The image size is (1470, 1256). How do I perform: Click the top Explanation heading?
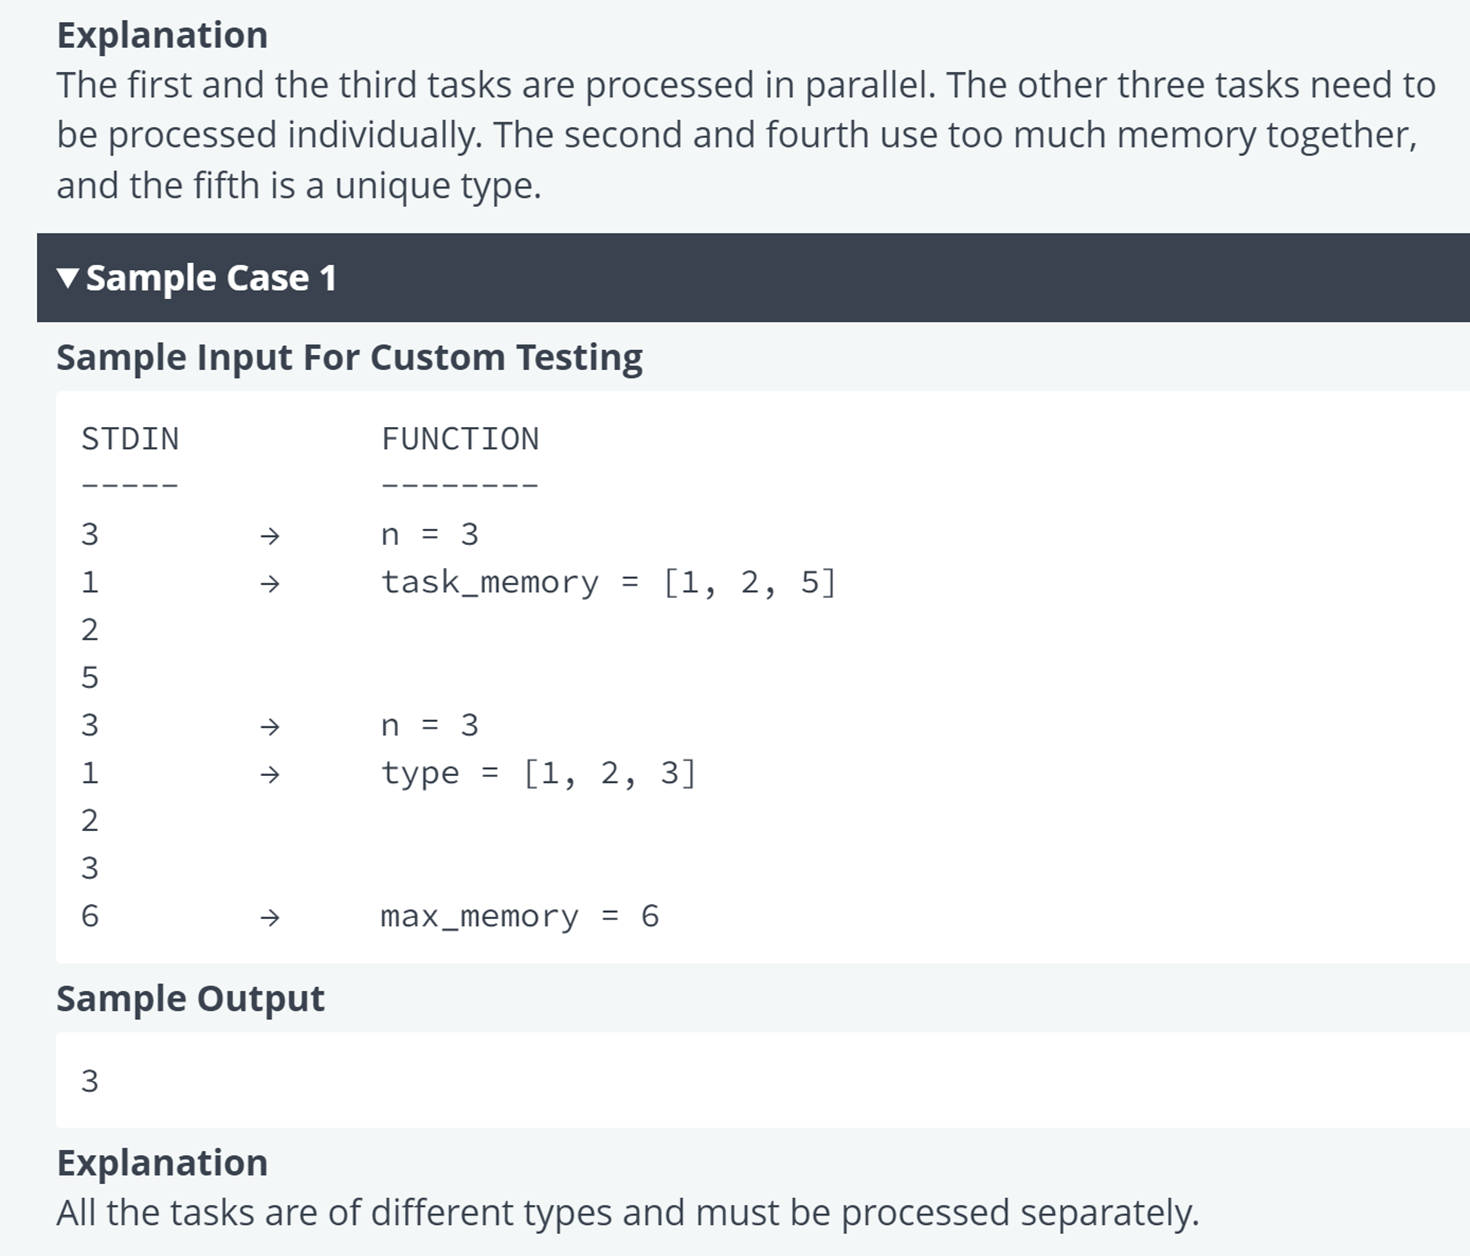pos(162,35)
